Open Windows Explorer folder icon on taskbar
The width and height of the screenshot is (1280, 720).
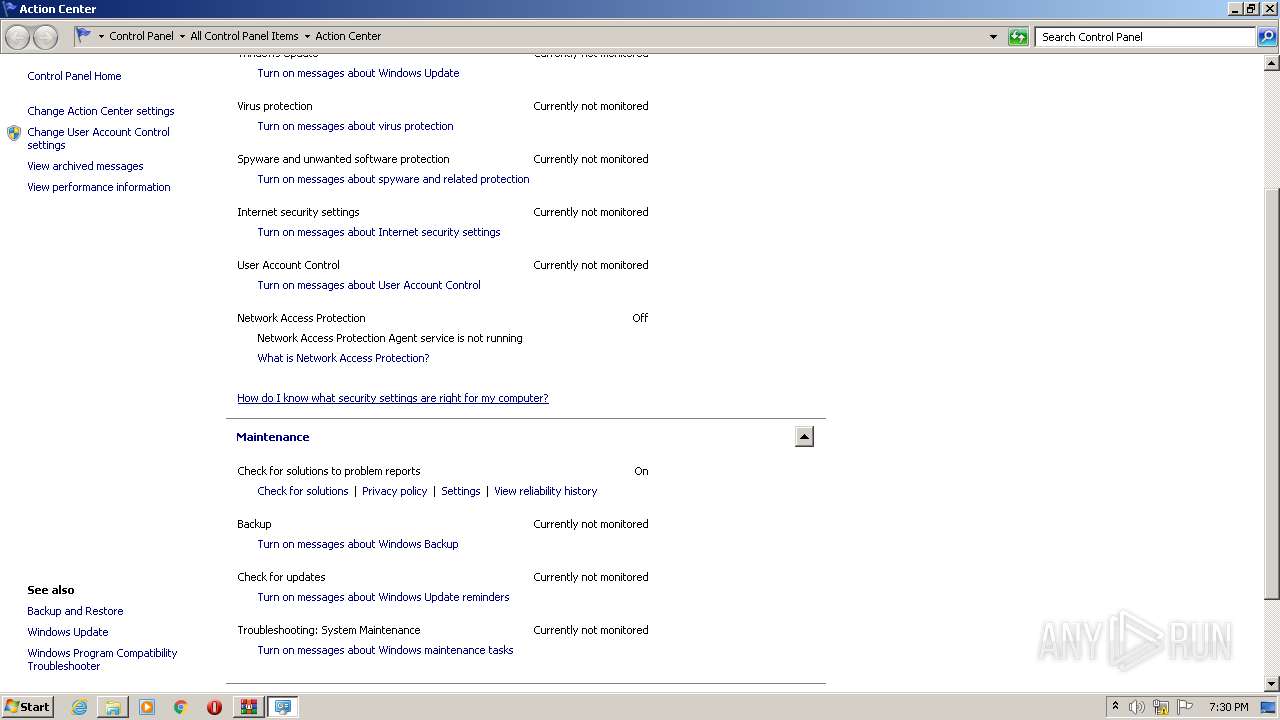(x=113, y=707)
